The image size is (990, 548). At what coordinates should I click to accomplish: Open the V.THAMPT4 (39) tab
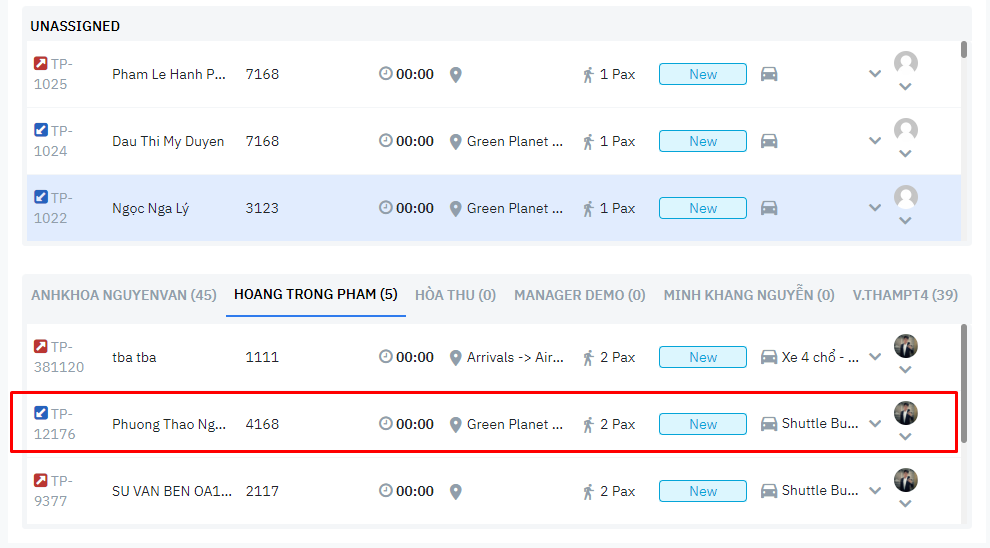(x=905, y=295)
